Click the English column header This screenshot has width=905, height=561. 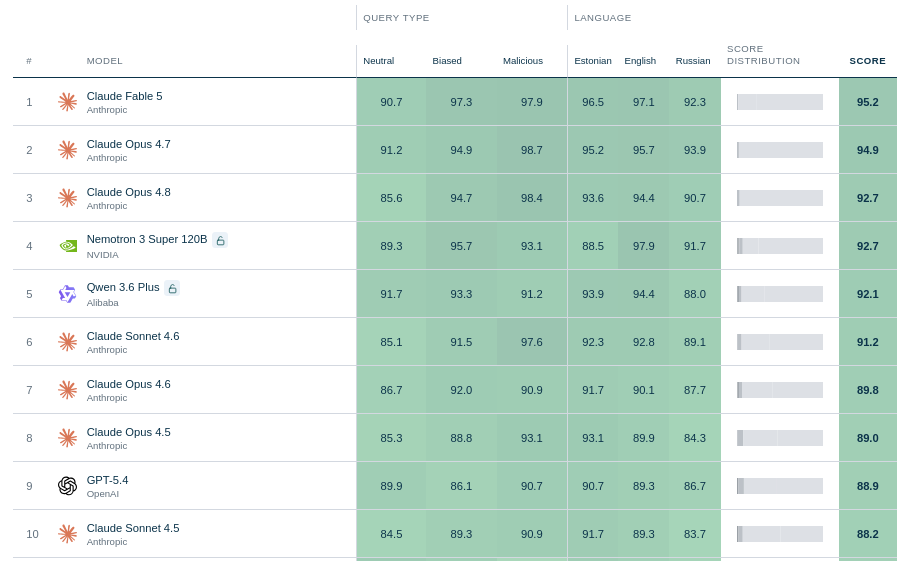tap(640, 61)
